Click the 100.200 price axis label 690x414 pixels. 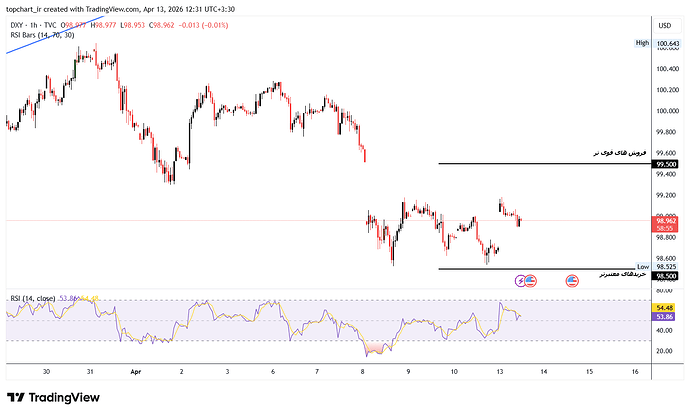coord(668,90)
